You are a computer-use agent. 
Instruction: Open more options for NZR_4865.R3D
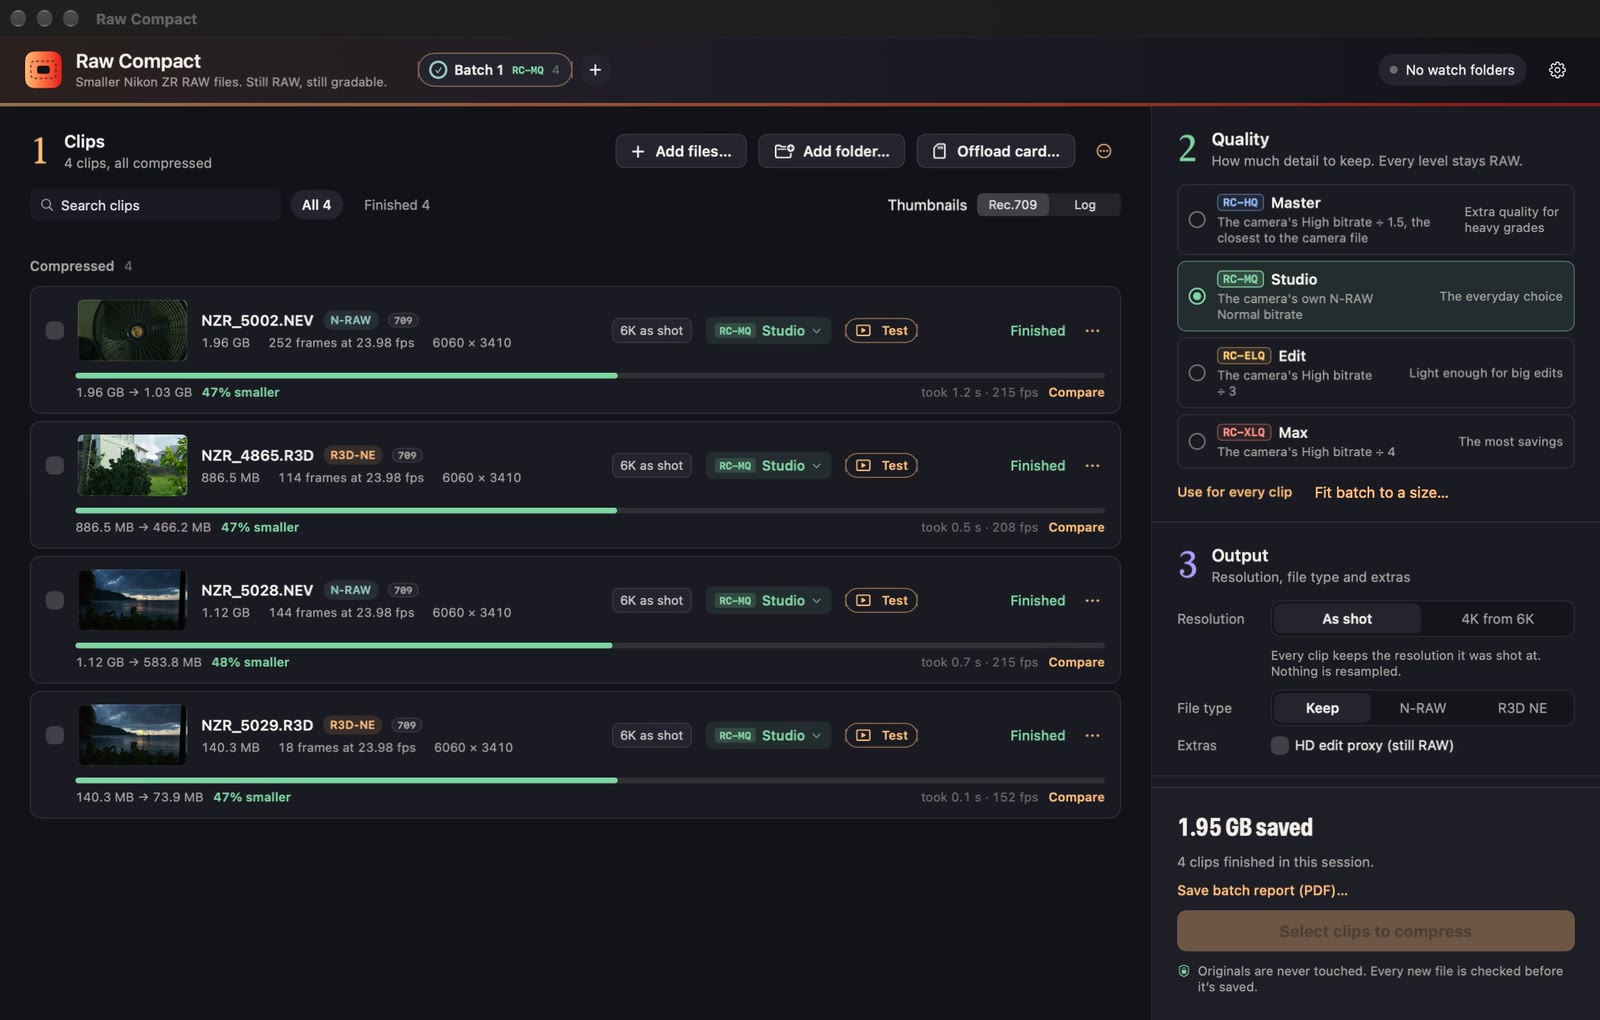click(x=1092, y=466)
